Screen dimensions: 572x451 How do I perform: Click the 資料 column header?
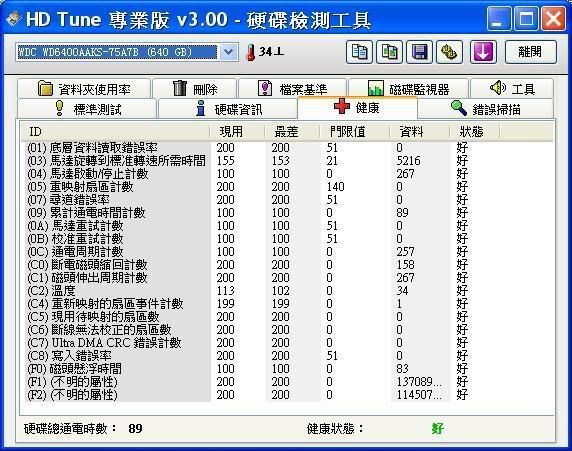tap(420, 132)
